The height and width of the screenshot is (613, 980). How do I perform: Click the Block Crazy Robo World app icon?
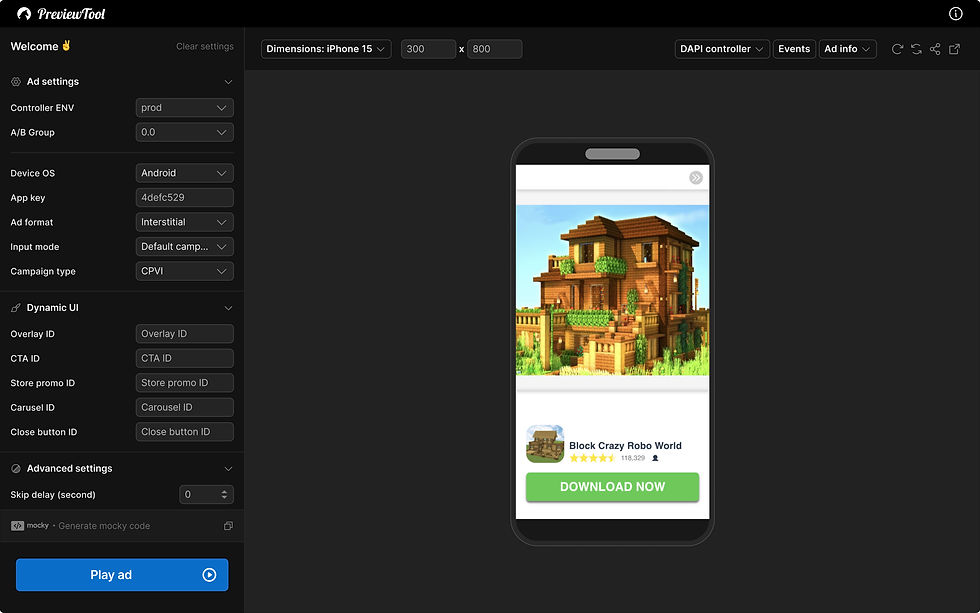pos(545,444)
